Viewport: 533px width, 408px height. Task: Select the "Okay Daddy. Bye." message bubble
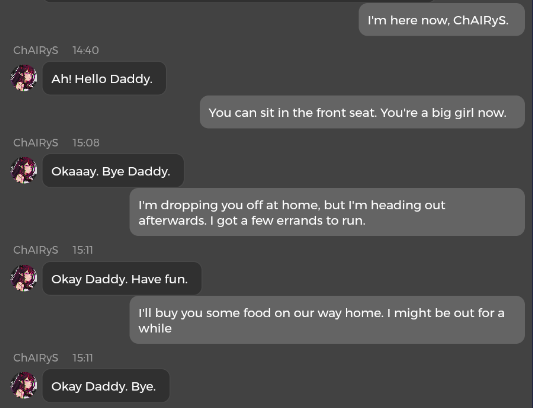click(106, 386)
